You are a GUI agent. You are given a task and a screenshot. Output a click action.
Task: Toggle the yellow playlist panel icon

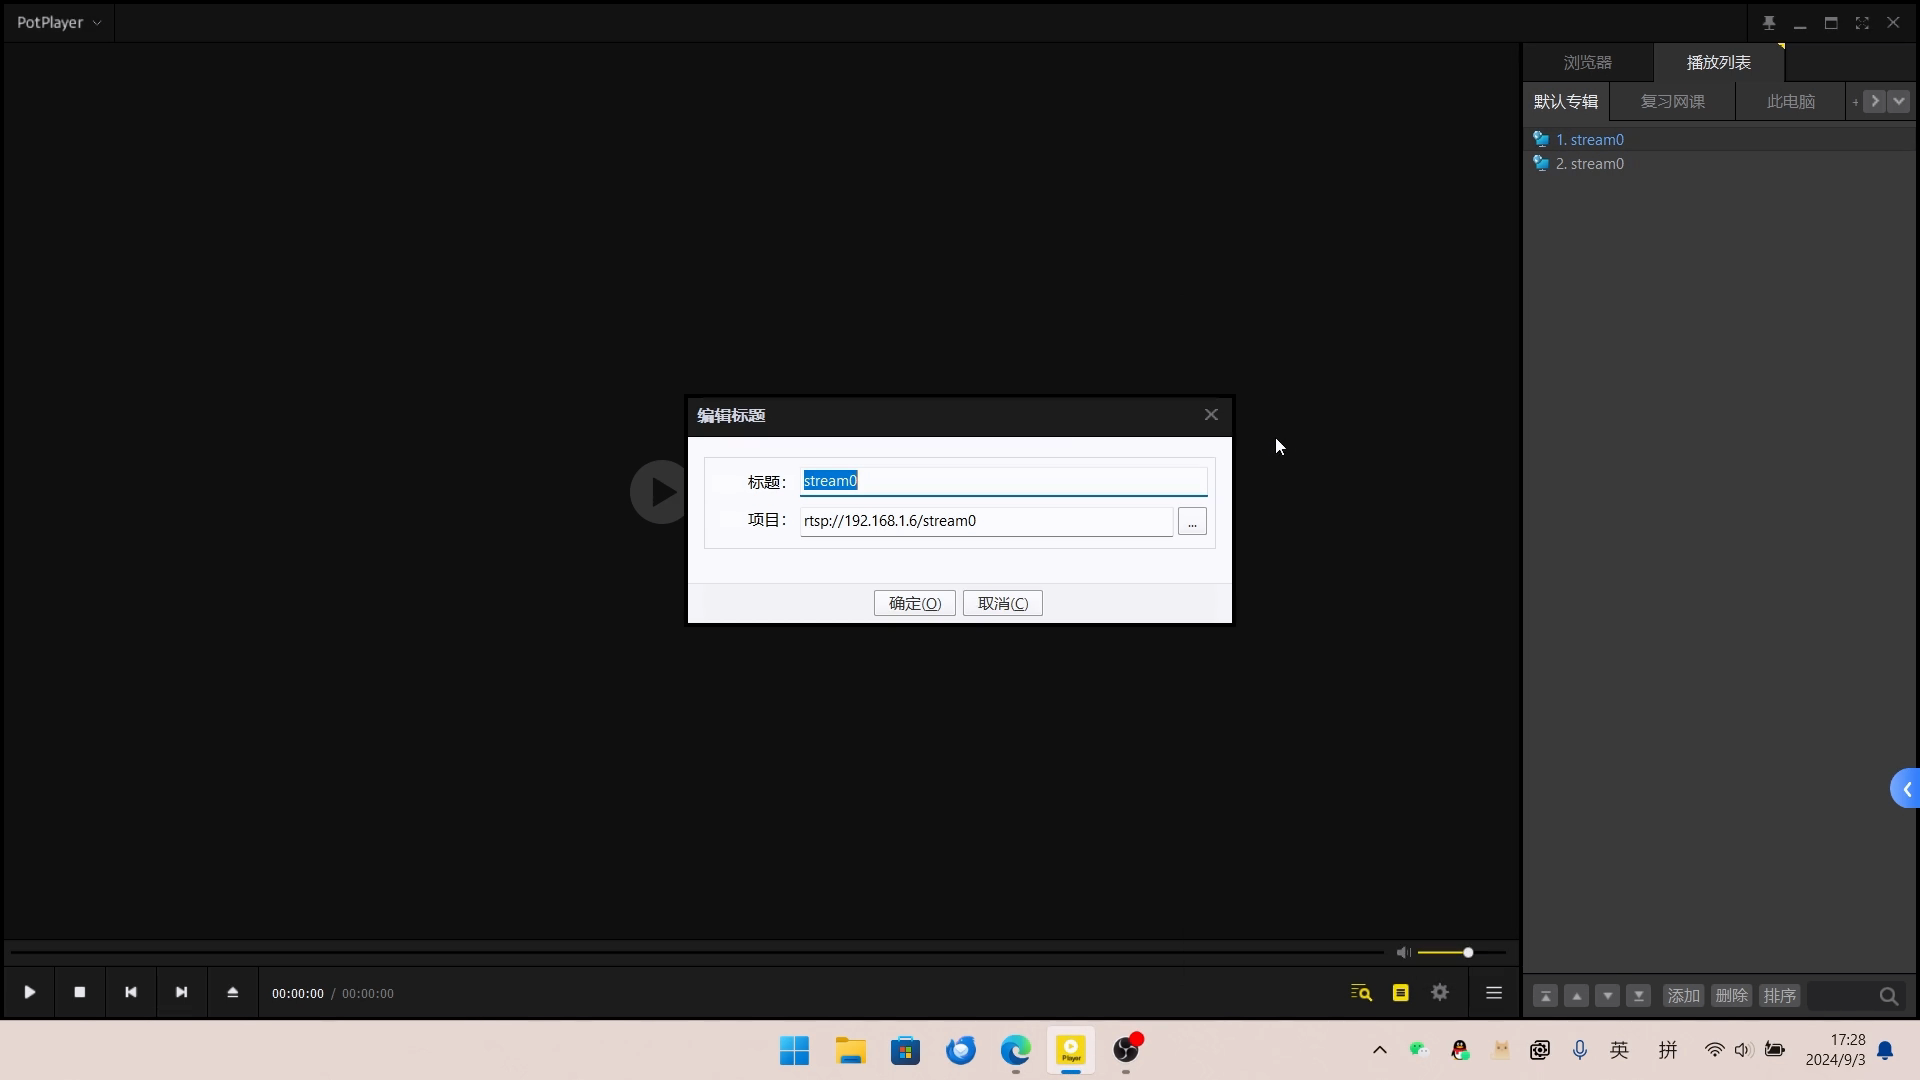[x=1400, y=993]
